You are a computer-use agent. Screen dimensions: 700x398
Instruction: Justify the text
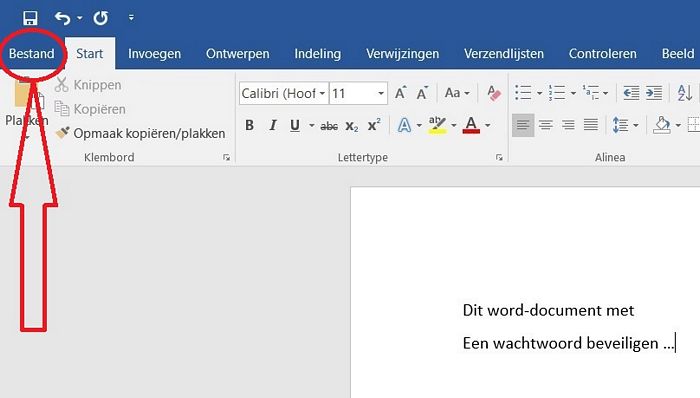591,125
